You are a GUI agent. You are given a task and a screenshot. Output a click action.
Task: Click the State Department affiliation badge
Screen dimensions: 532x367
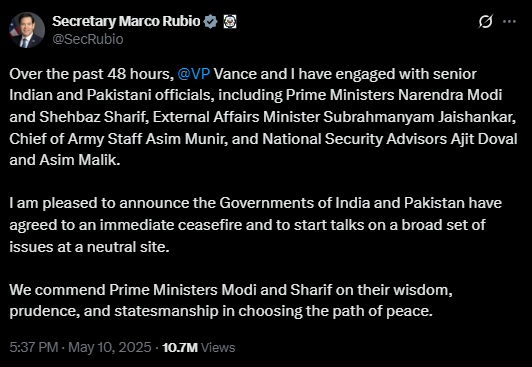click(x=230, y=21)
